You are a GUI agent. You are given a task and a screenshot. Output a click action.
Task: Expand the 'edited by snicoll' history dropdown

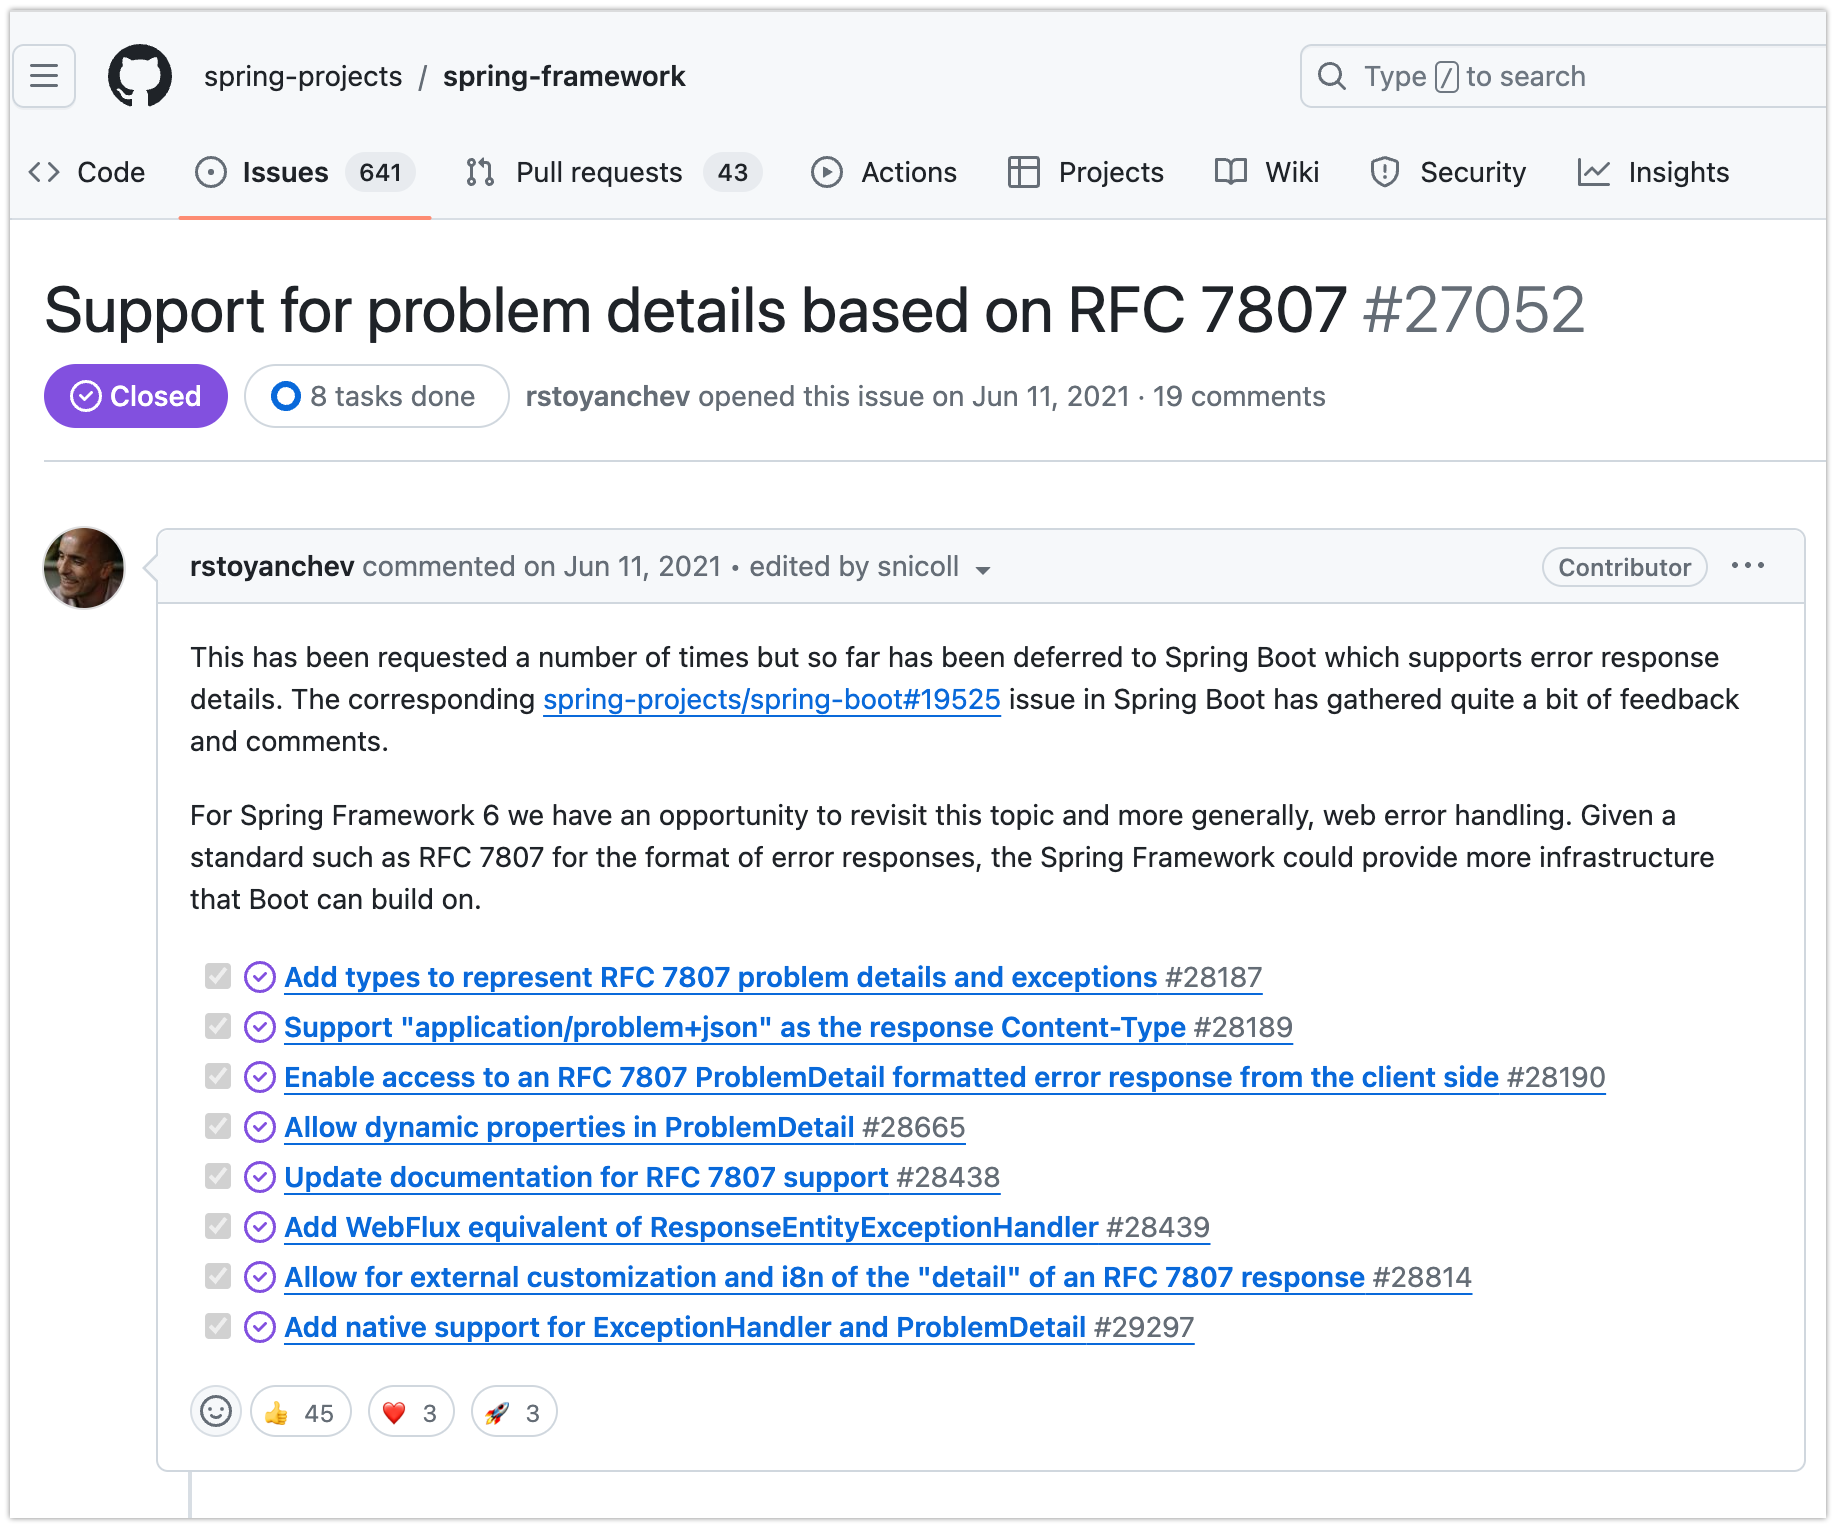point(870,567)
